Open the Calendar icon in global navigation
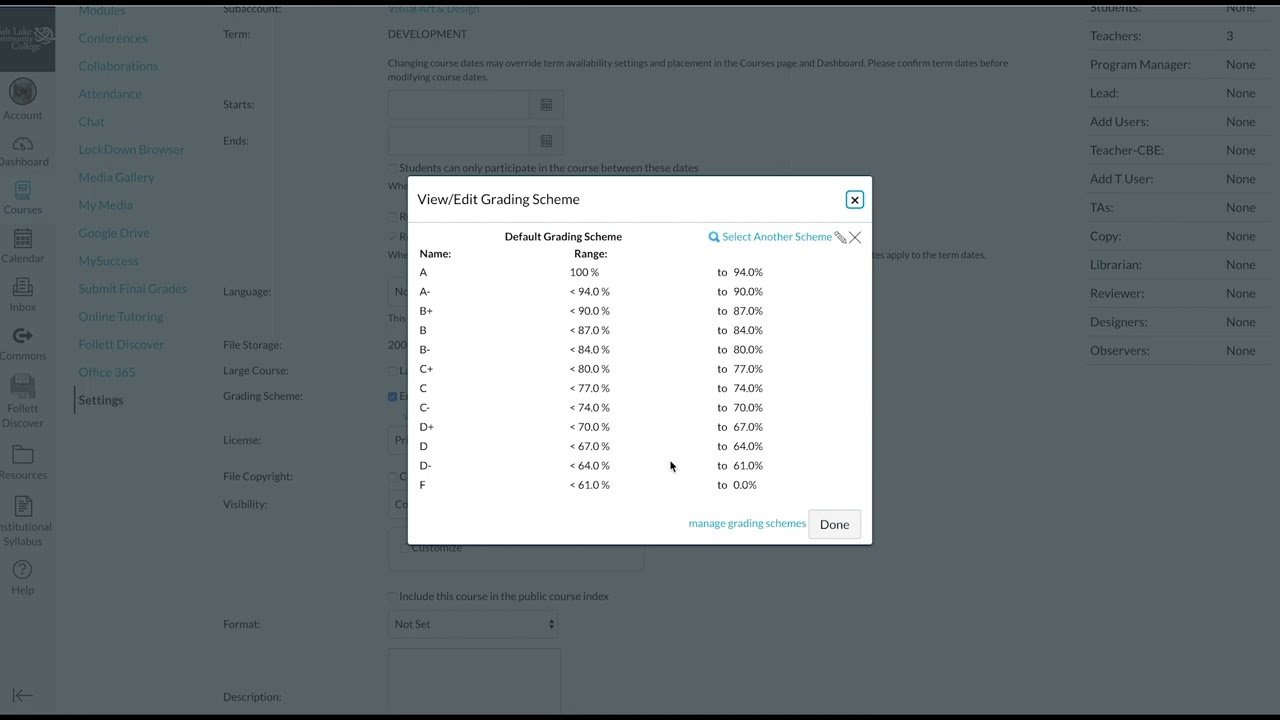This screenshot has height=720, width=1280. (22, 238)
